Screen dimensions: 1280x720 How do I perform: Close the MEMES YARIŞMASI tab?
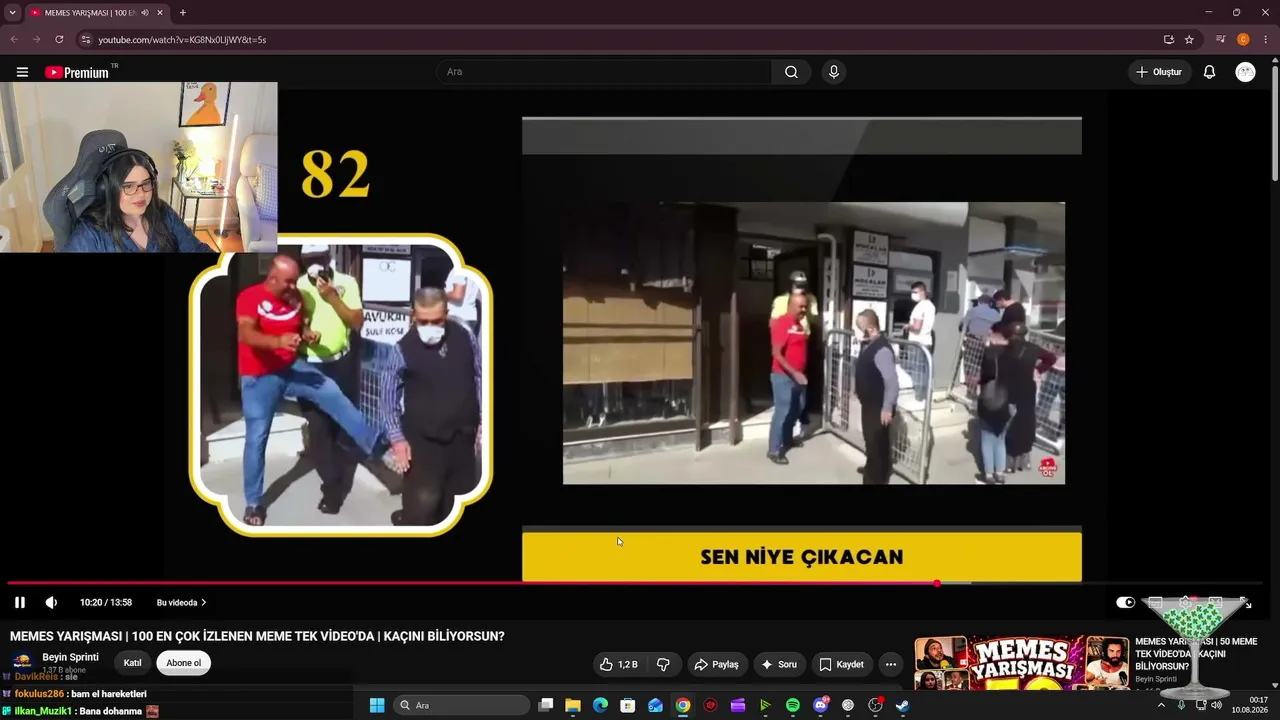point(160,13)
